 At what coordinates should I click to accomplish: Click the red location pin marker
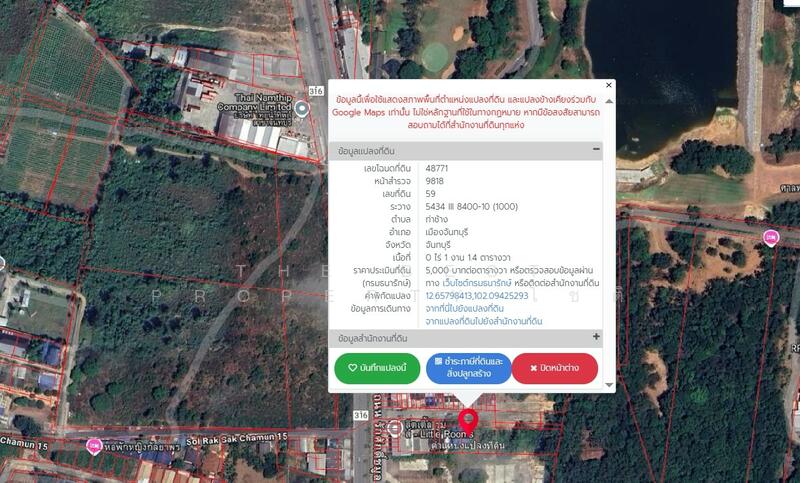pos(468,418)
